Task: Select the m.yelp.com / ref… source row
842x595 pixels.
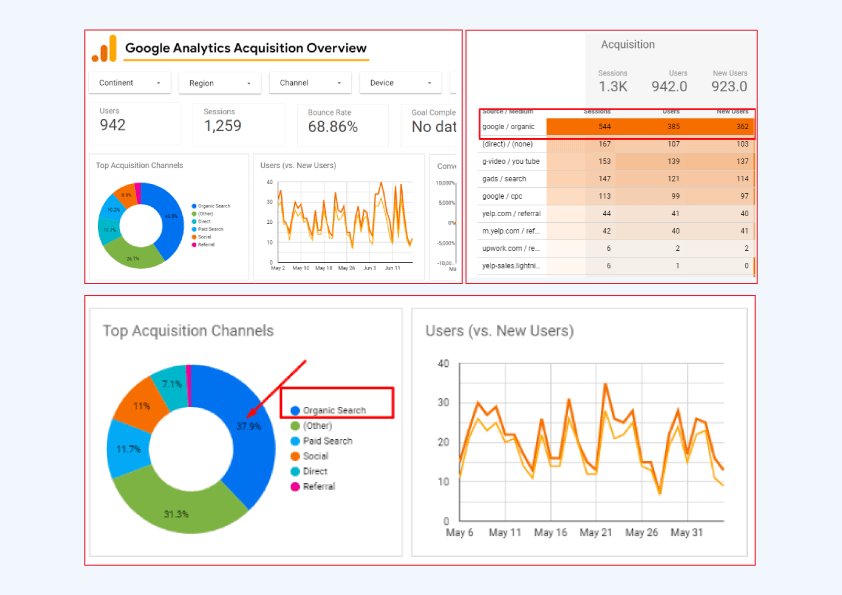Action: pyautogui.click(x=616, y=231)
